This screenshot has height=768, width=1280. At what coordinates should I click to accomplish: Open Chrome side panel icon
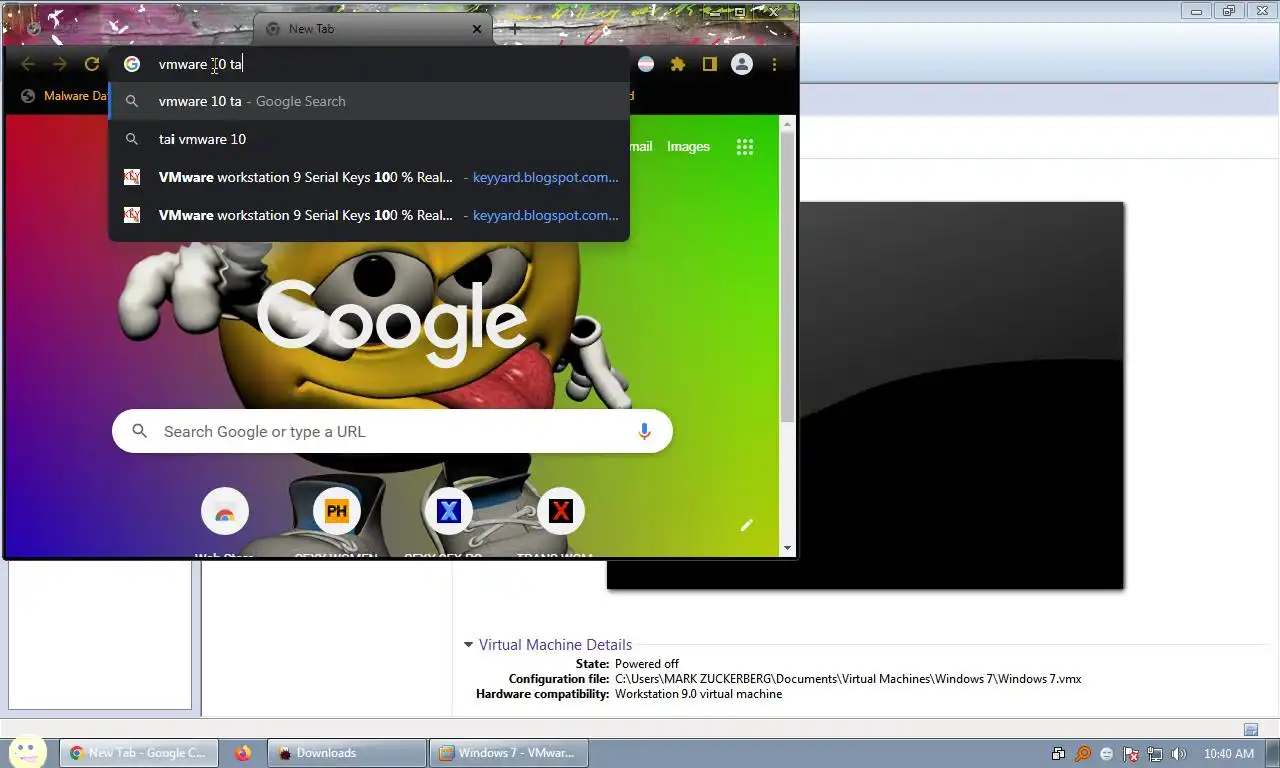click(x=710, y=64)
